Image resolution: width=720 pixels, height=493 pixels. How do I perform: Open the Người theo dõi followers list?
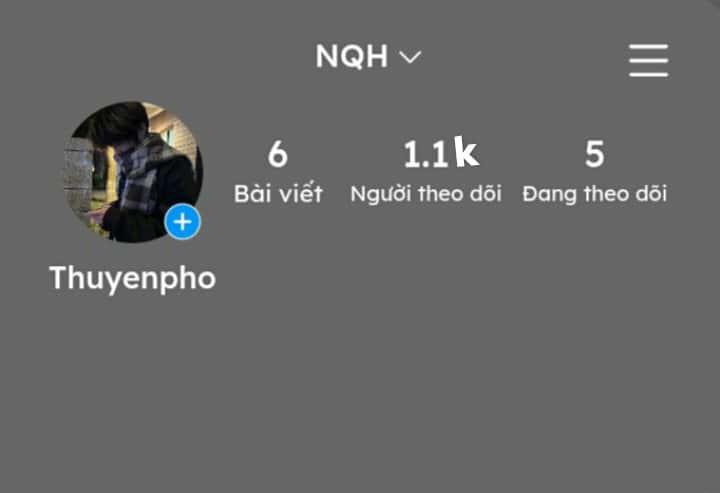[x=426, y=172]
